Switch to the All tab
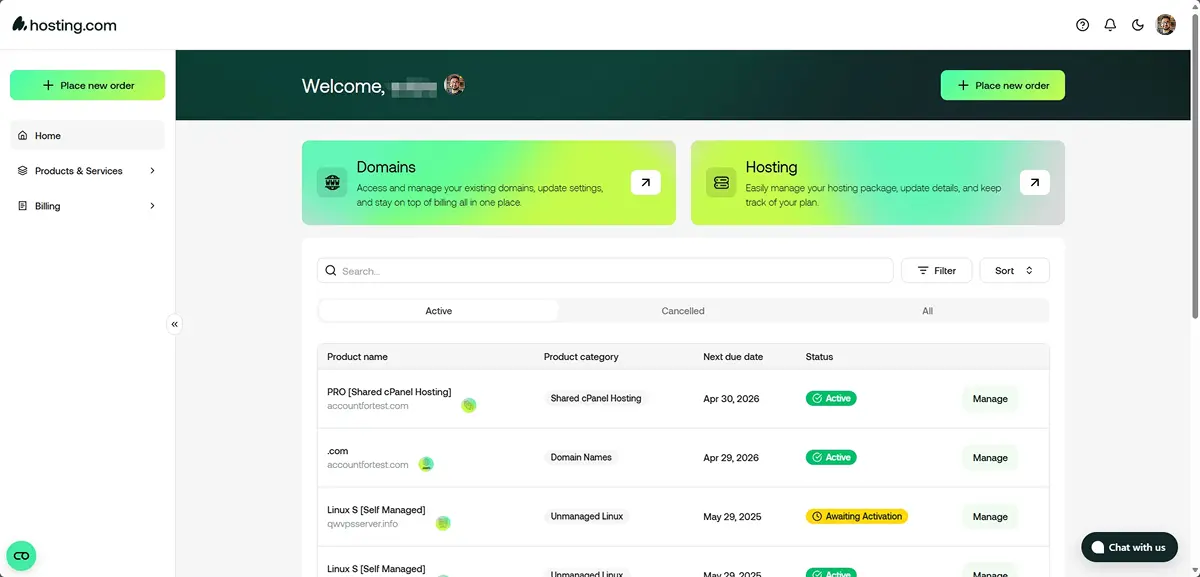Viewport: 1200px width, 577px height. (x=926, y=310)
